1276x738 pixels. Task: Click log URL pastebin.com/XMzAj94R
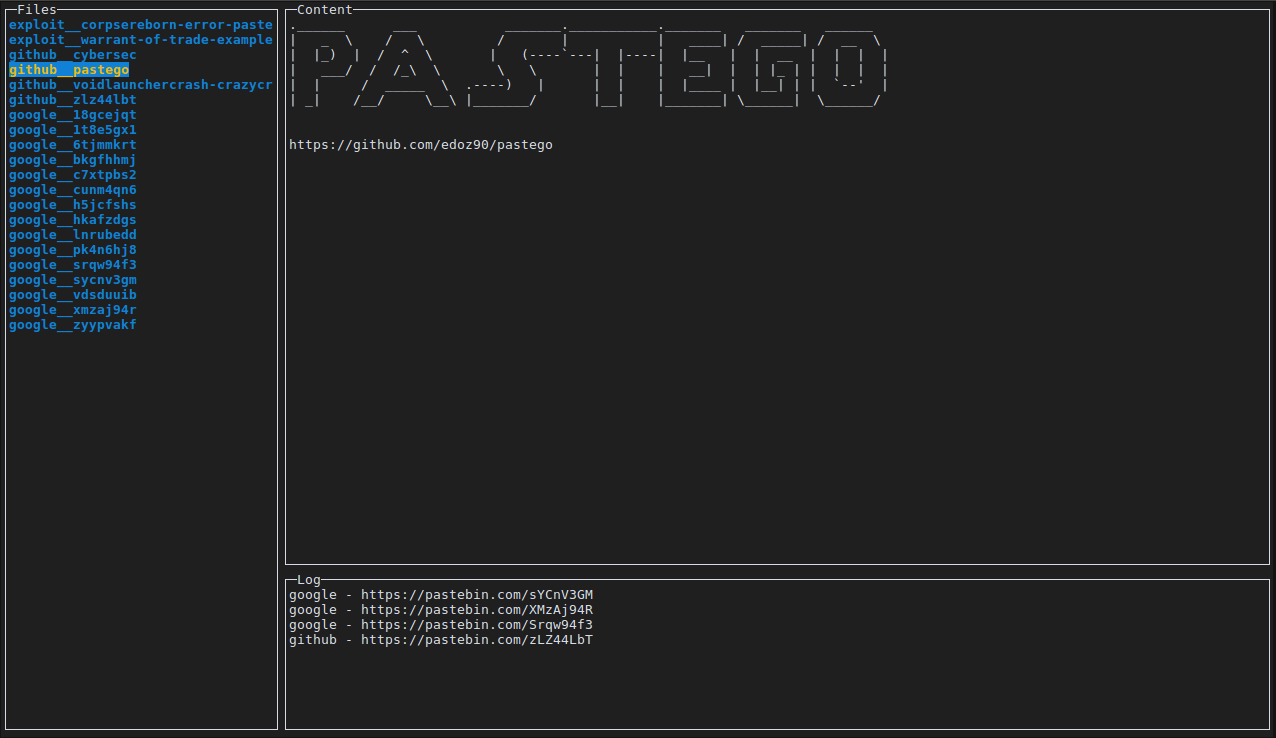pos(477,610)
